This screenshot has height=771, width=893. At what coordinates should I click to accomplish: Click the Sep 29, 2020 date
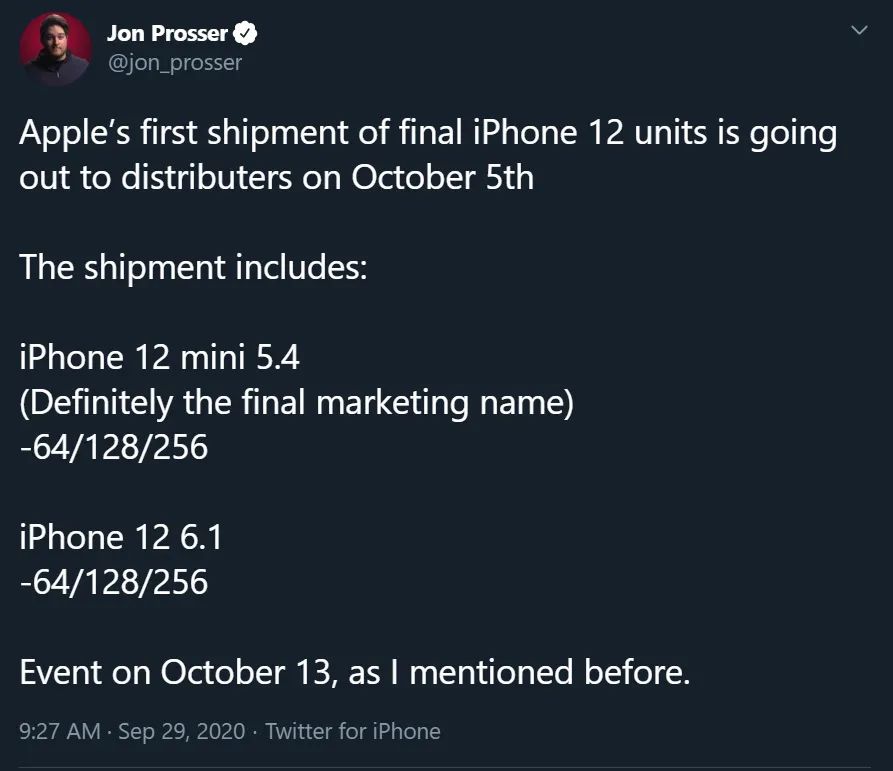181,731
